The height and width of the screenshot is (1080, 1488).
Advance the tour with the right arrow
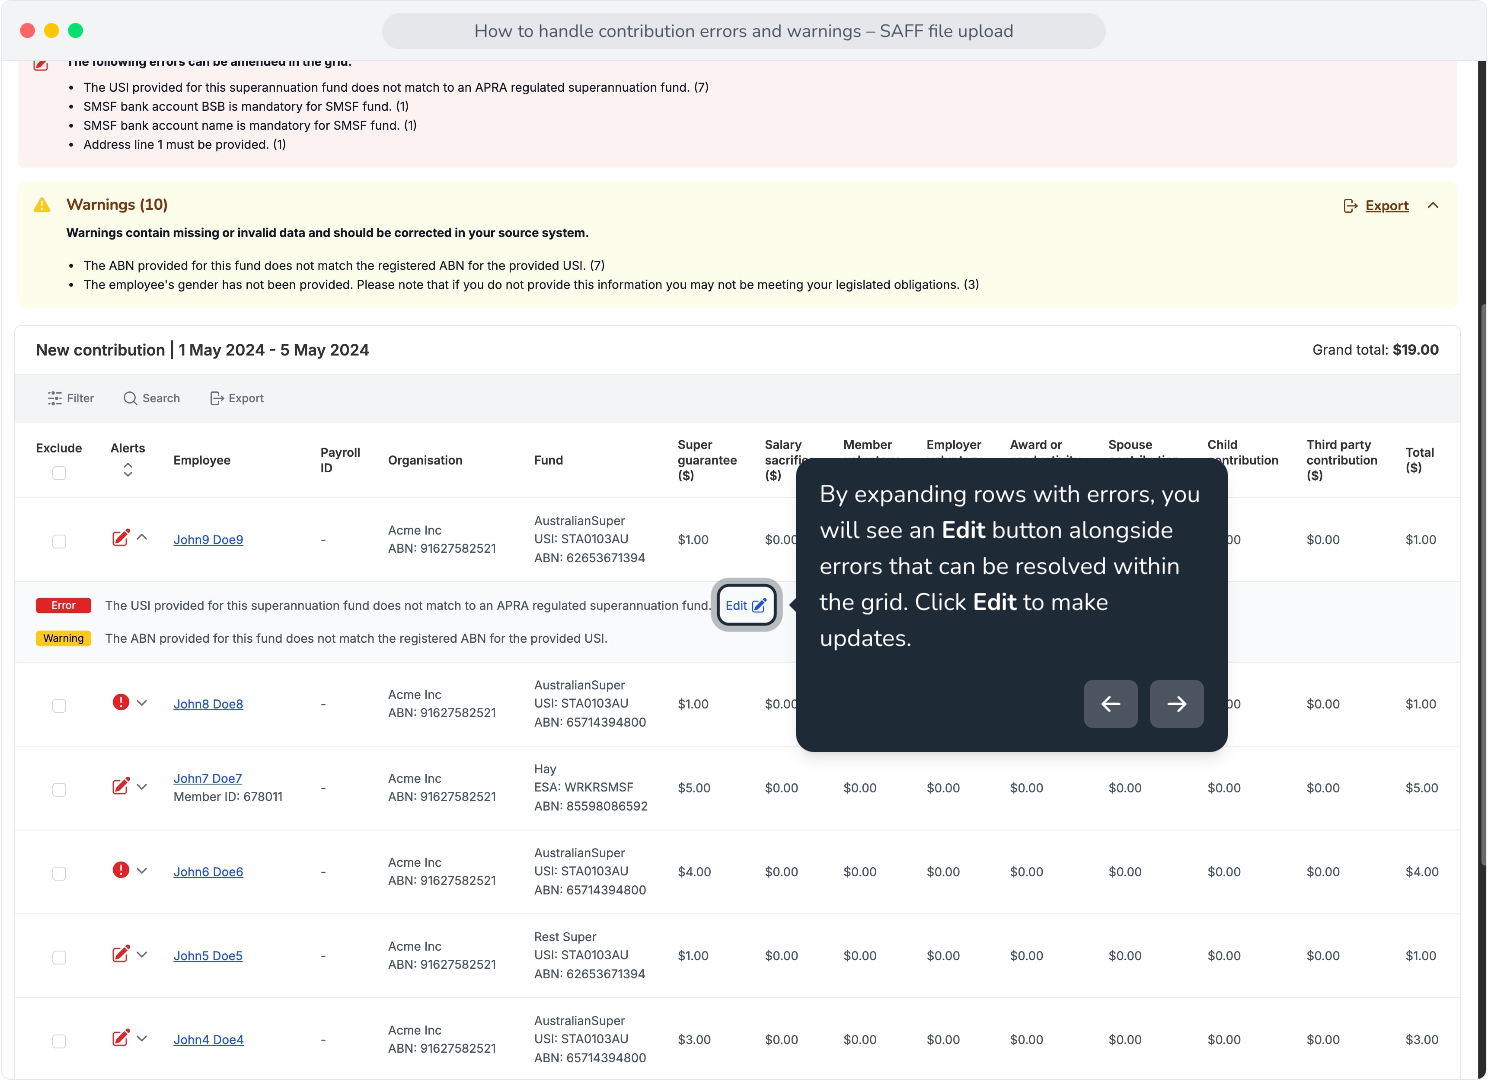(1177, 704)
